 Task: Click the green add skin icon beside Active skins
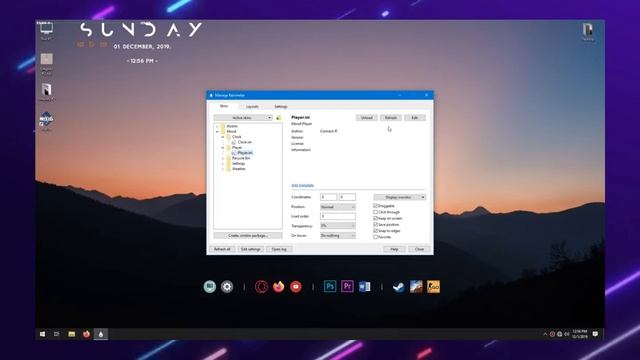pyautogui.click(x=278, y=118)
